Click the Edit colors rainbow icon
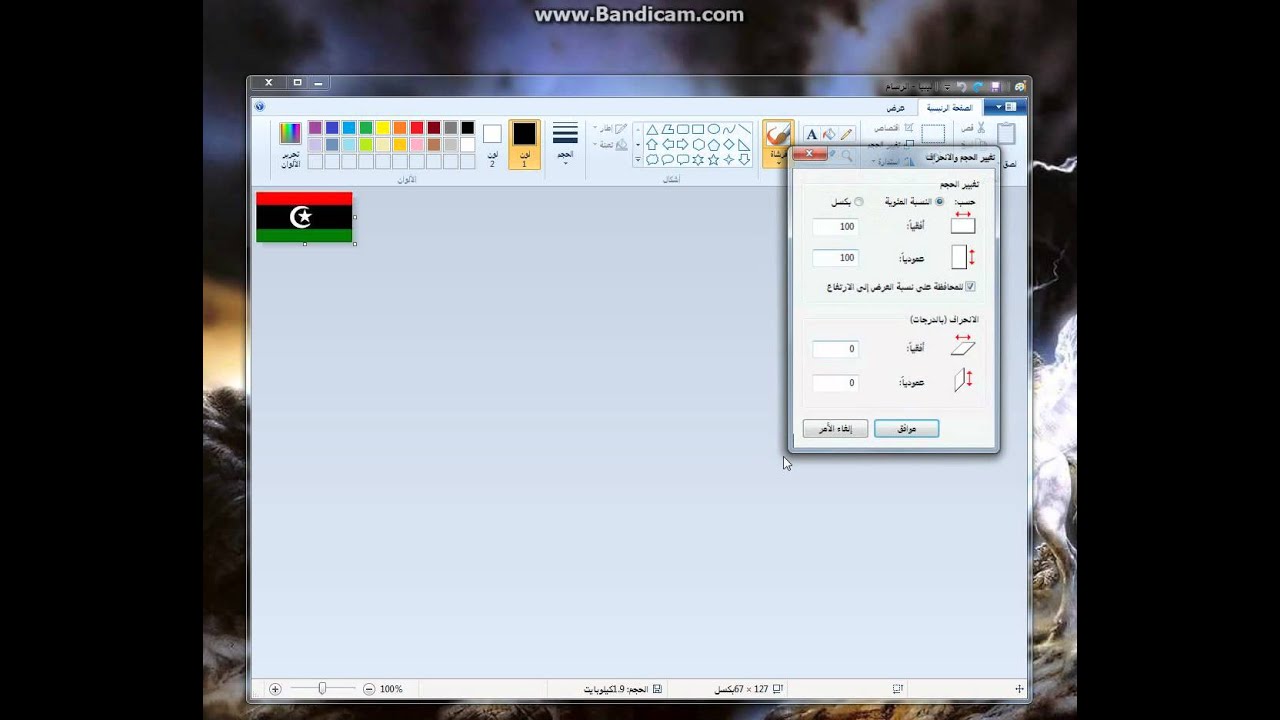 point(290,134)
